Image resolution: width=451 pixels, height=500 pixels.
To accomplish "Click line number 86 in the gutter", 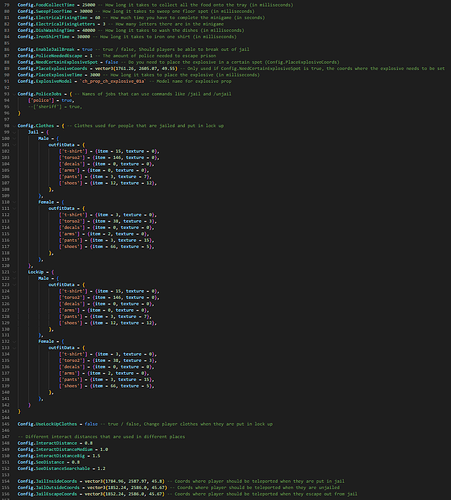I will (x=6, y=49).
